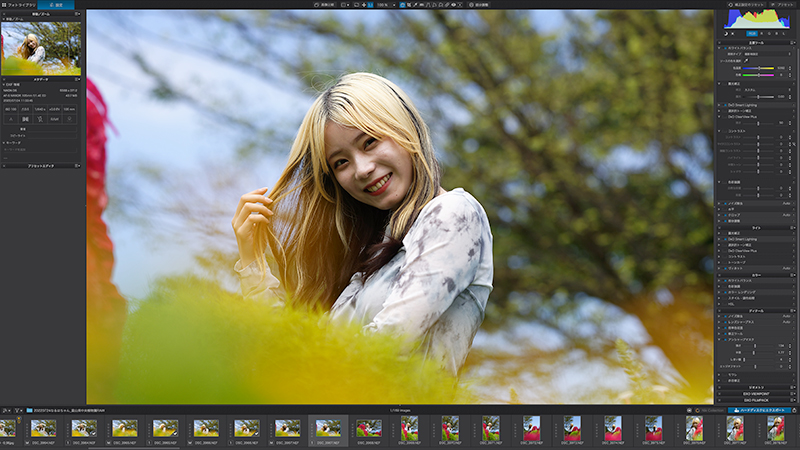The width and height of the screenshot is (800, 450).
Task: Adjust the color temperature blue-yellow slider
Action: [758, 68]
